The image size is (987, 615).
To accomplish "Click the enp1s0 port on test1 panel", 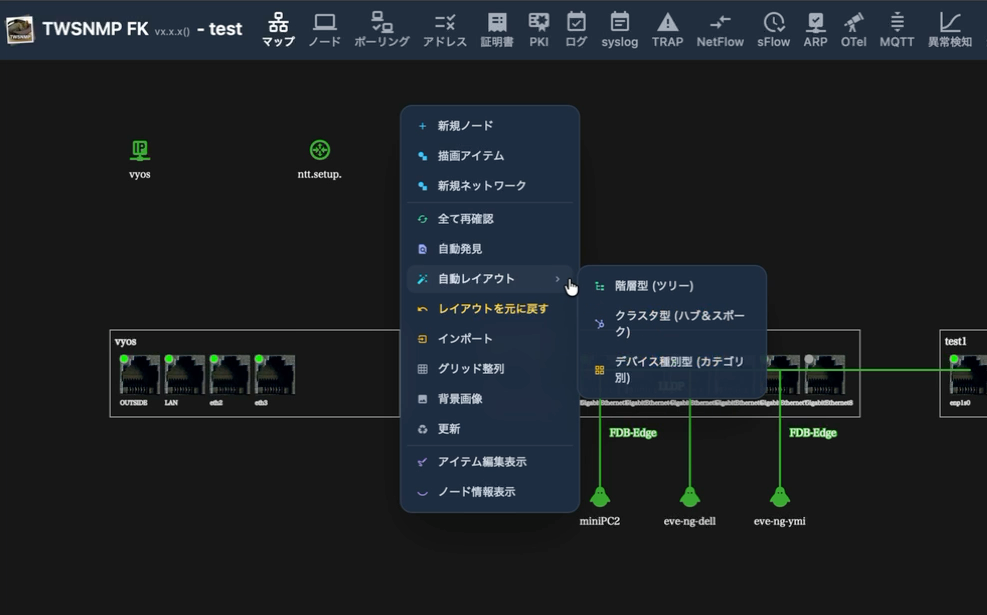I will pos(968,375).
